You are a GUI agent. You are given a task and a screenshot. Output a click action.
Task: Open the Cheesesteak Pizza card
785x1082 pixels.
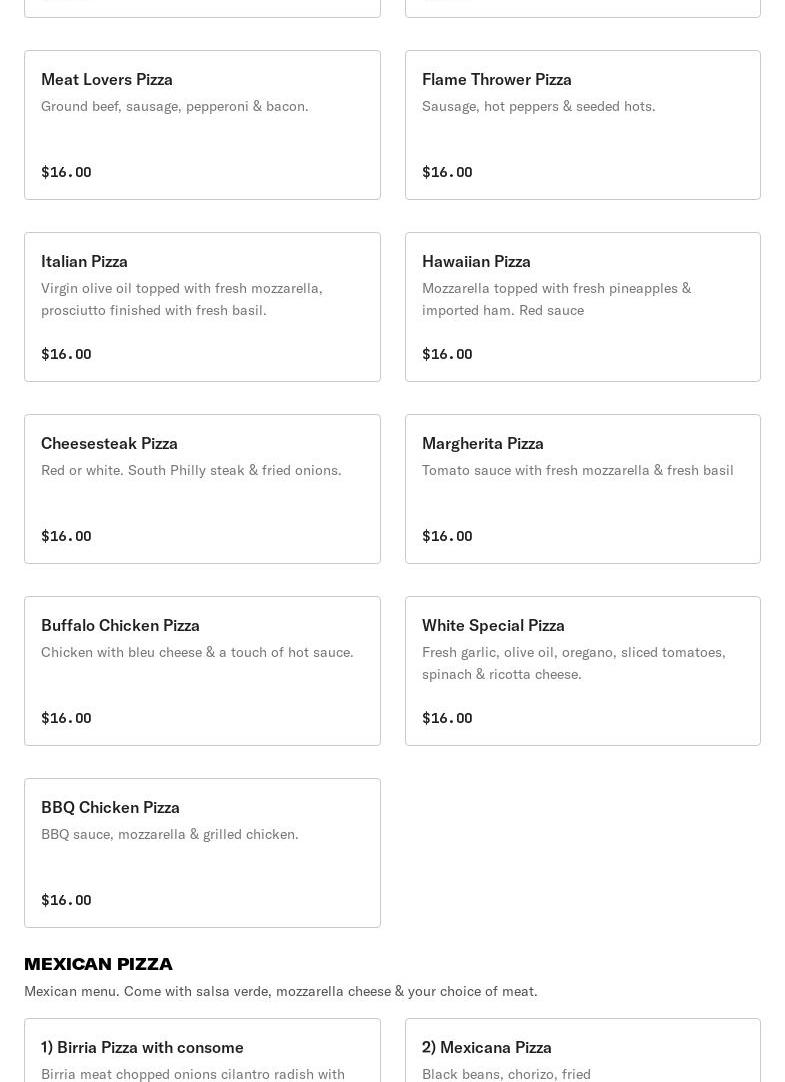[202, 489]
